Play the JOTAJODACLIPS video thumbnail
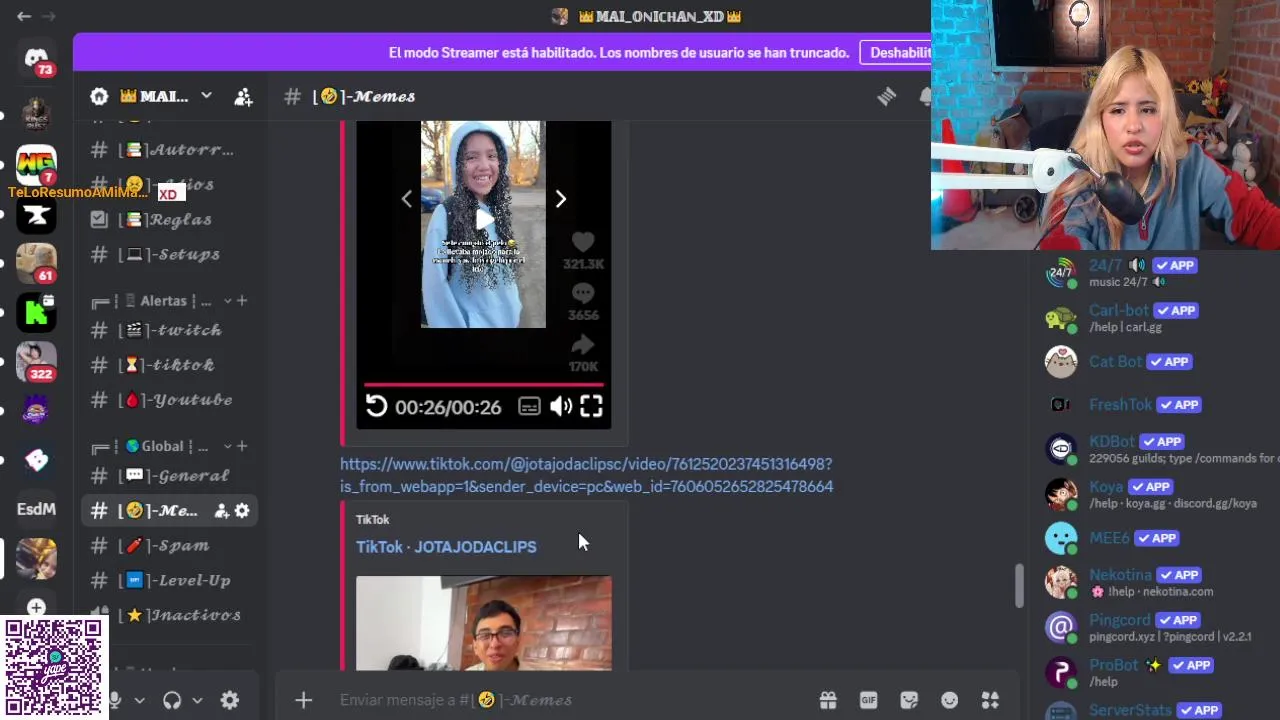Image resolution: width=1280 pixels, height=720 pixels. click(x=484, y=622)
